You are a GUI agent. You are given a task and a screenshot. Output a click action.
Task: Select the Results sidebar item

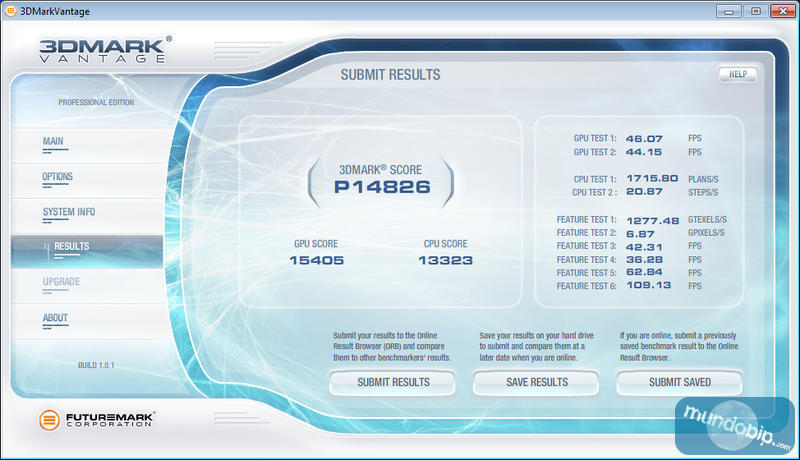87,251
